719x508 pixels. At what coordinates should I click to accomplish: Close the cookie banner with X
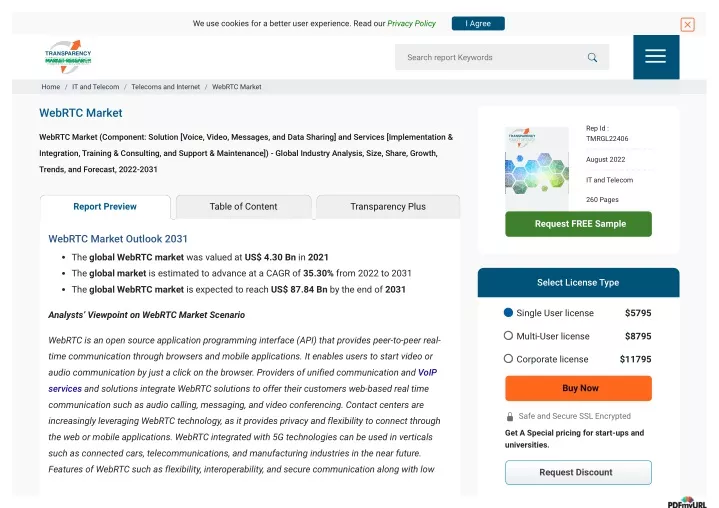tap(687, 24)
